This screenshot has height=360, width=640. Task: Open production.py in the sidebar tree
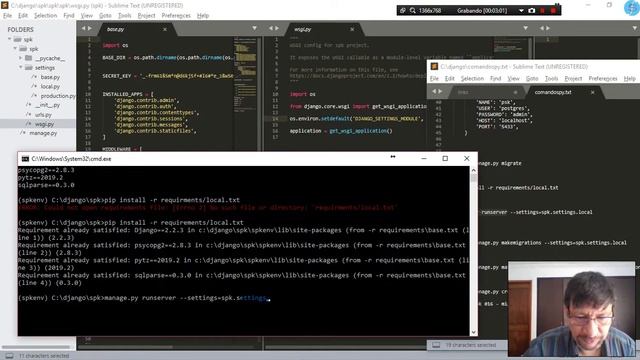pyautogui.click(x=58, y=96)
